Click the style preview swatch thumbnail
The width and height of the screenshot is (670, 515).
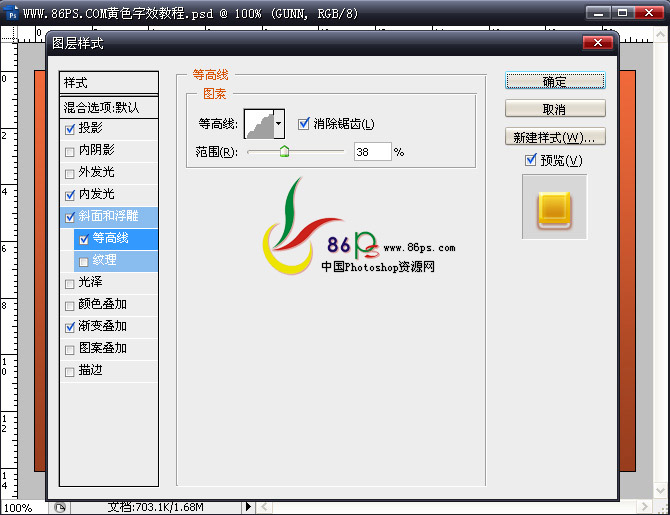coord(555,206)
